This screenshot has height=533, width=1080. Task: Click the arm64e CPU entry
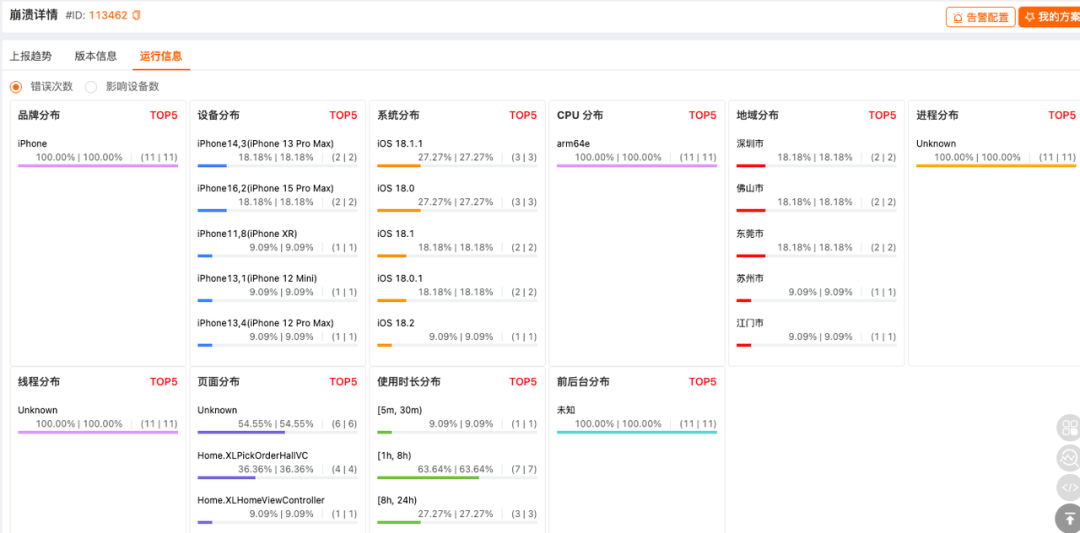pyautogui.click(x=637, y=152)
